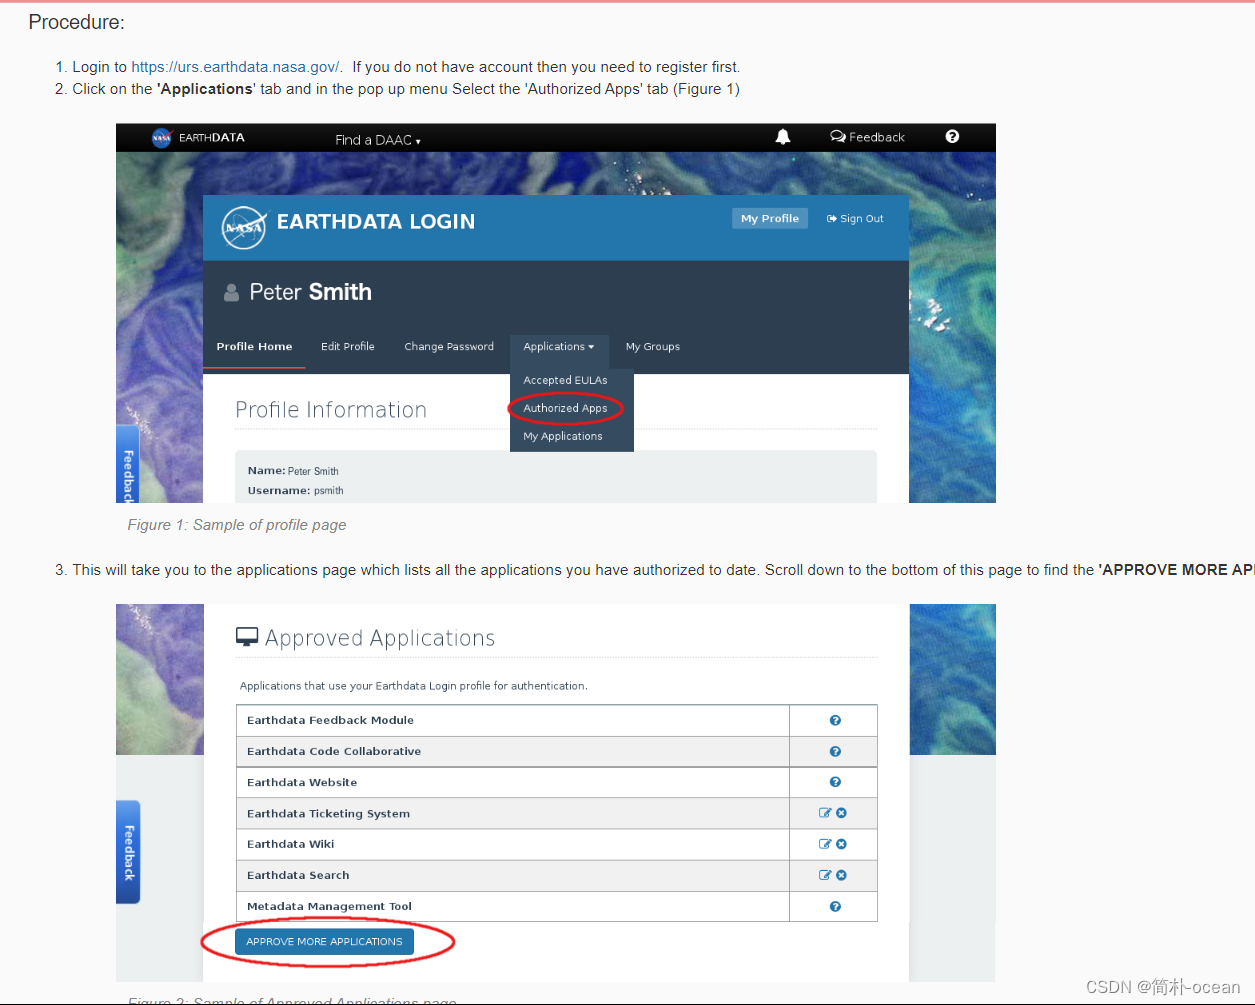This screenshot has width=1255, height=1005.
Task: Click the monitor icon beside Approved Applications
Action: 247,637
